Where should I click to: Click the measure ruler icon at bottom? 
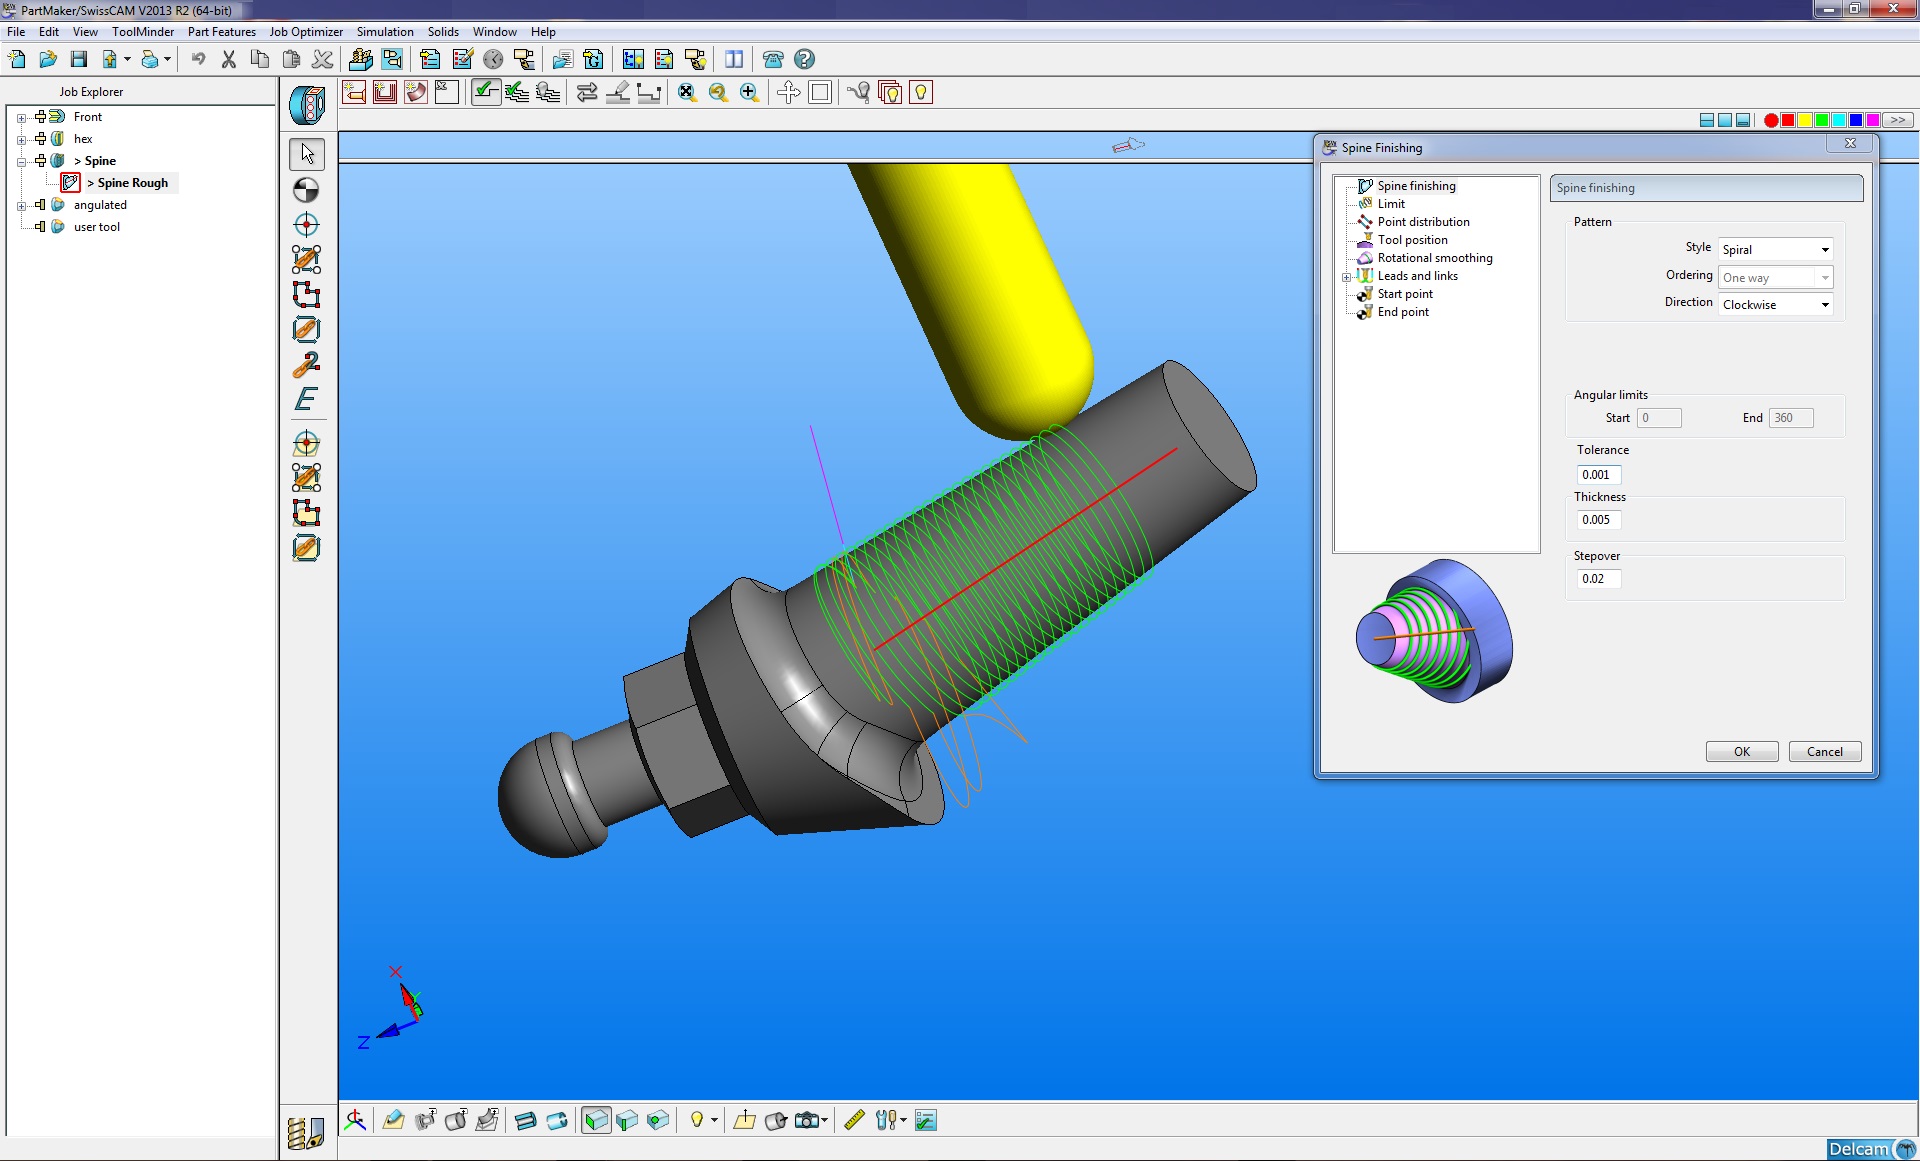click(854, 1120)
